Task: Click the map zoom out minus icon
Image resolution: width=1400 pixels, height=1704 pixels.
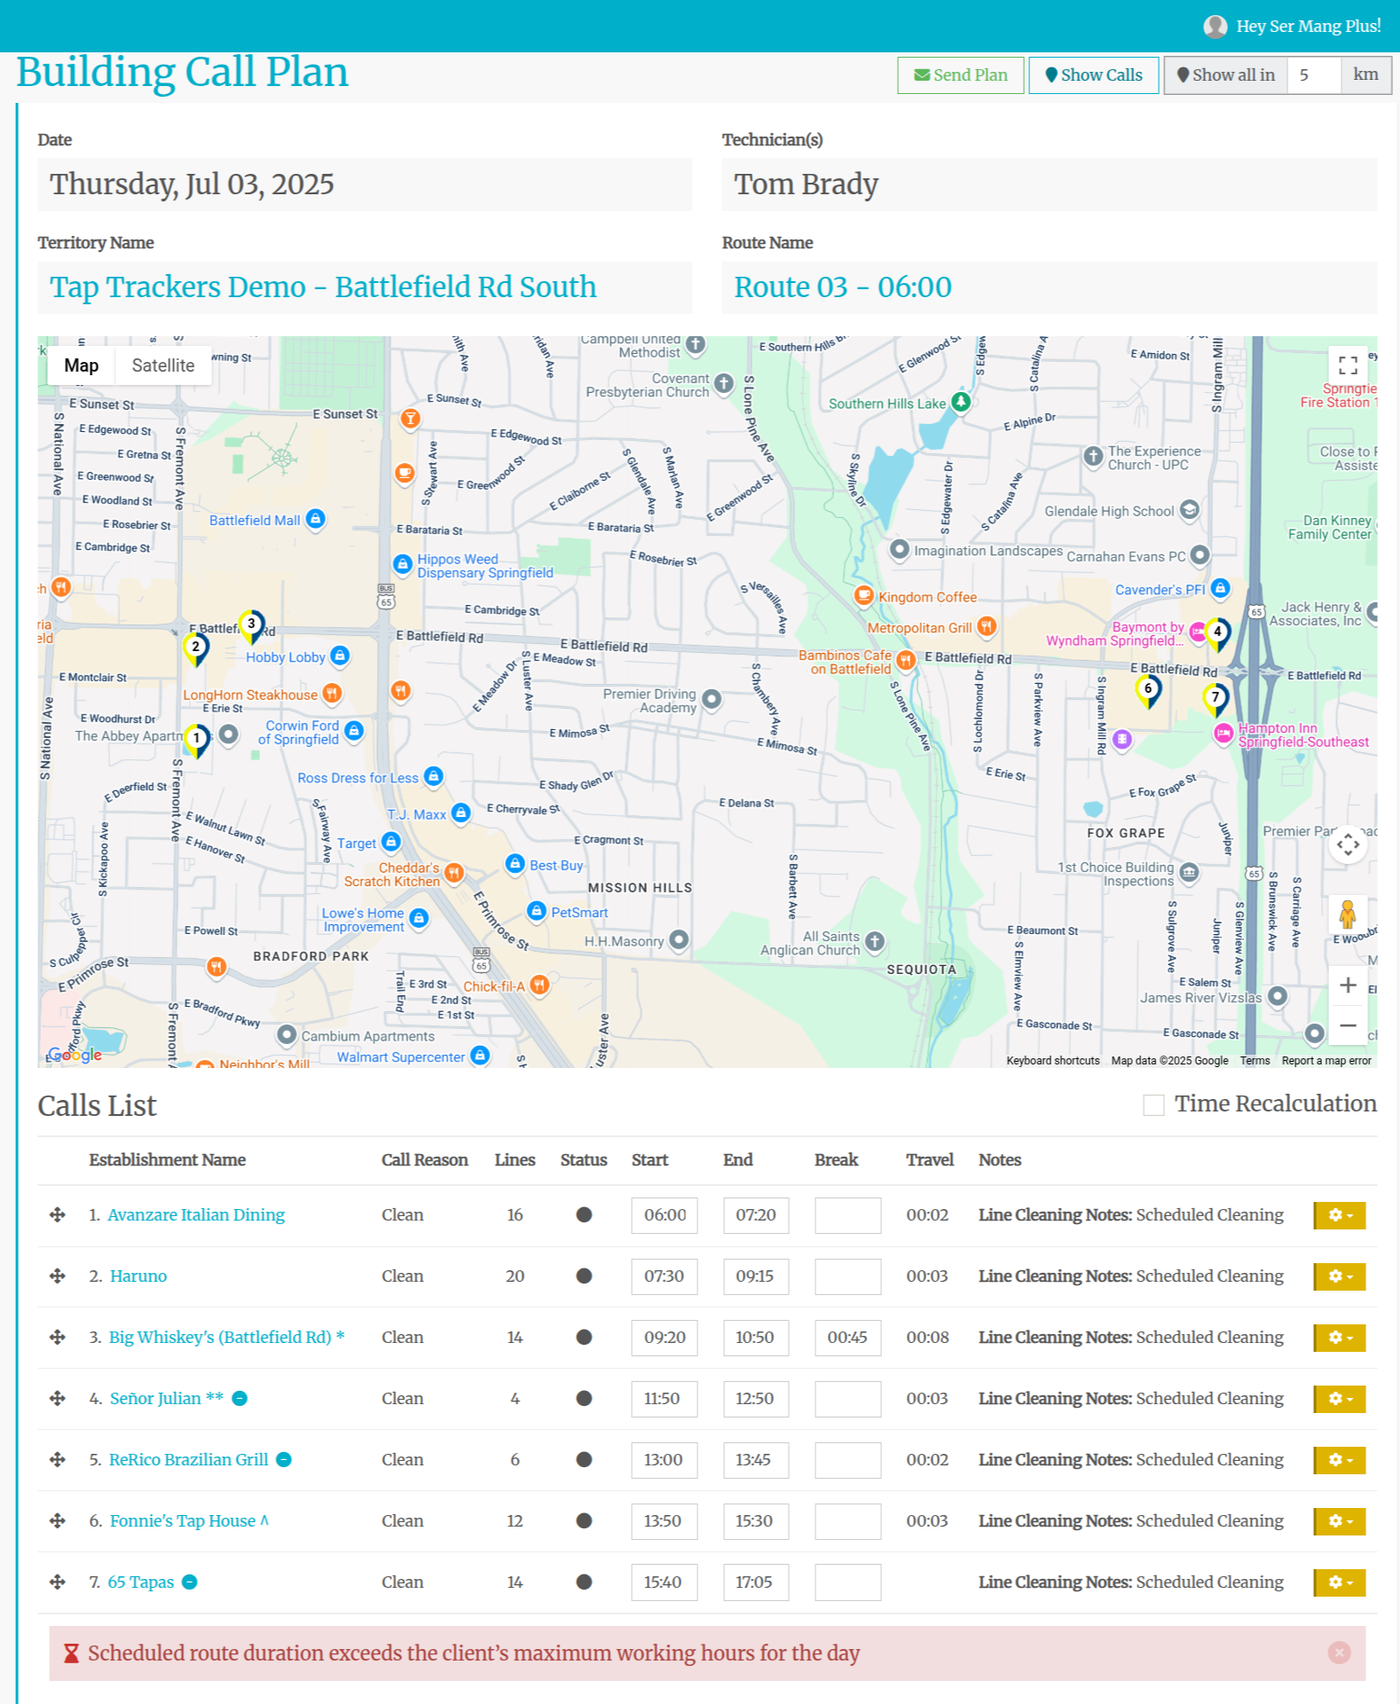Action: [x=1348, y=1025]
